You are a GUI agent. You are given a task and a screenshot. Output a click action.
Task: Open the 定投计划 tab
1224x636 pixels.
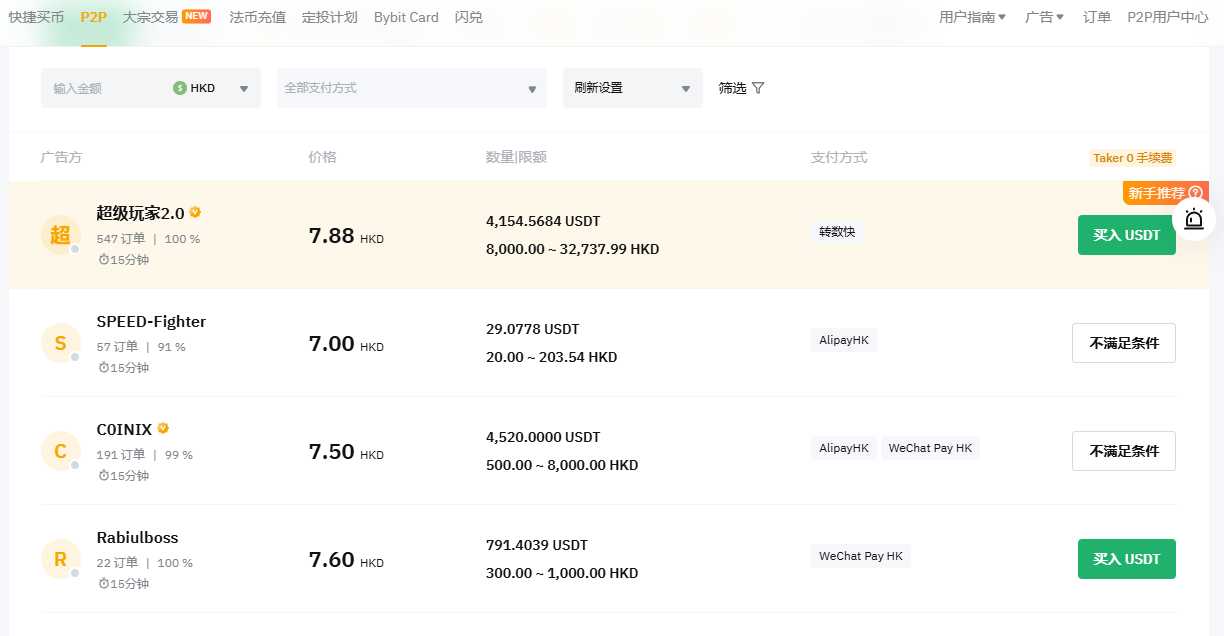(329, 17)
